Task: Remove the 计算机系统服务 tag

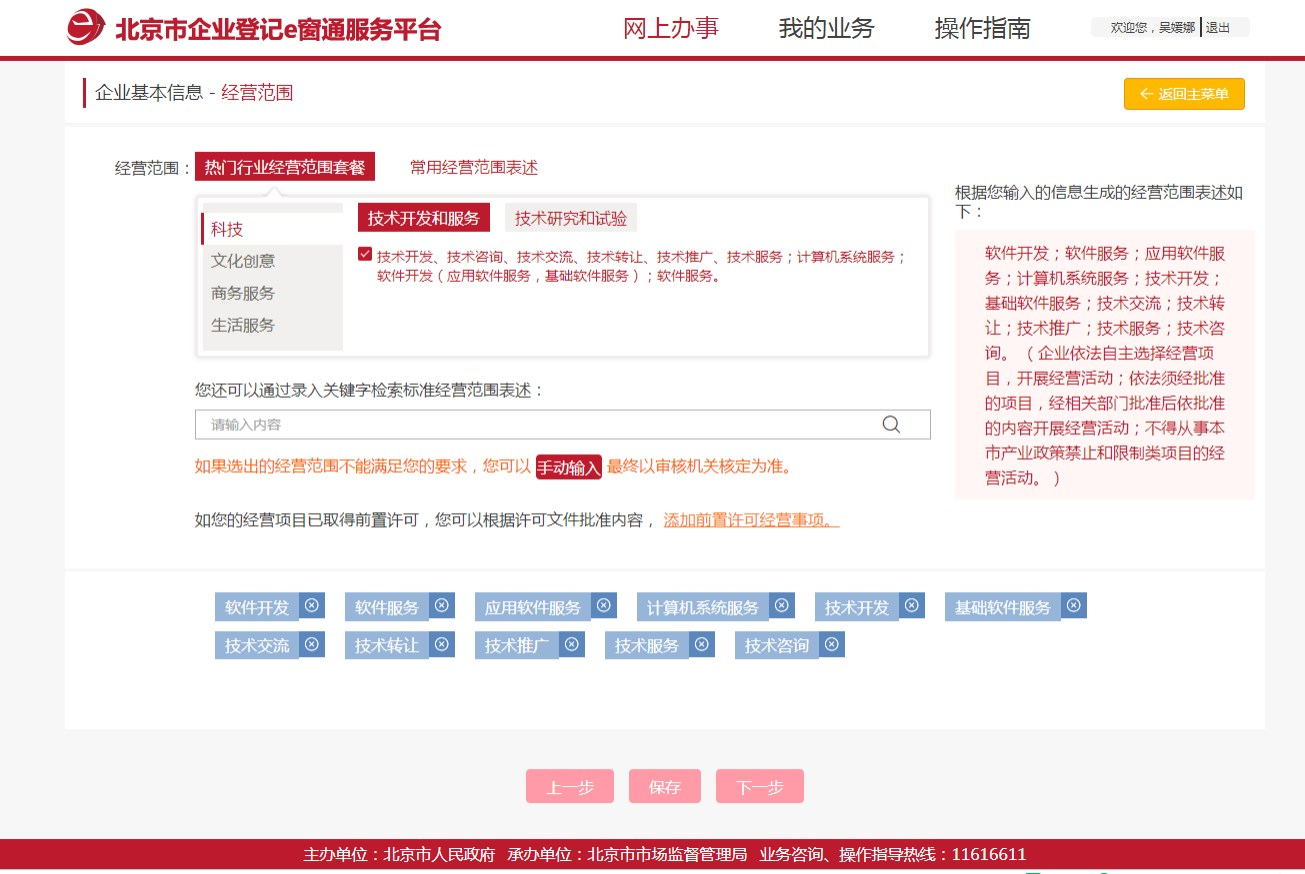Action: (782, 606)
